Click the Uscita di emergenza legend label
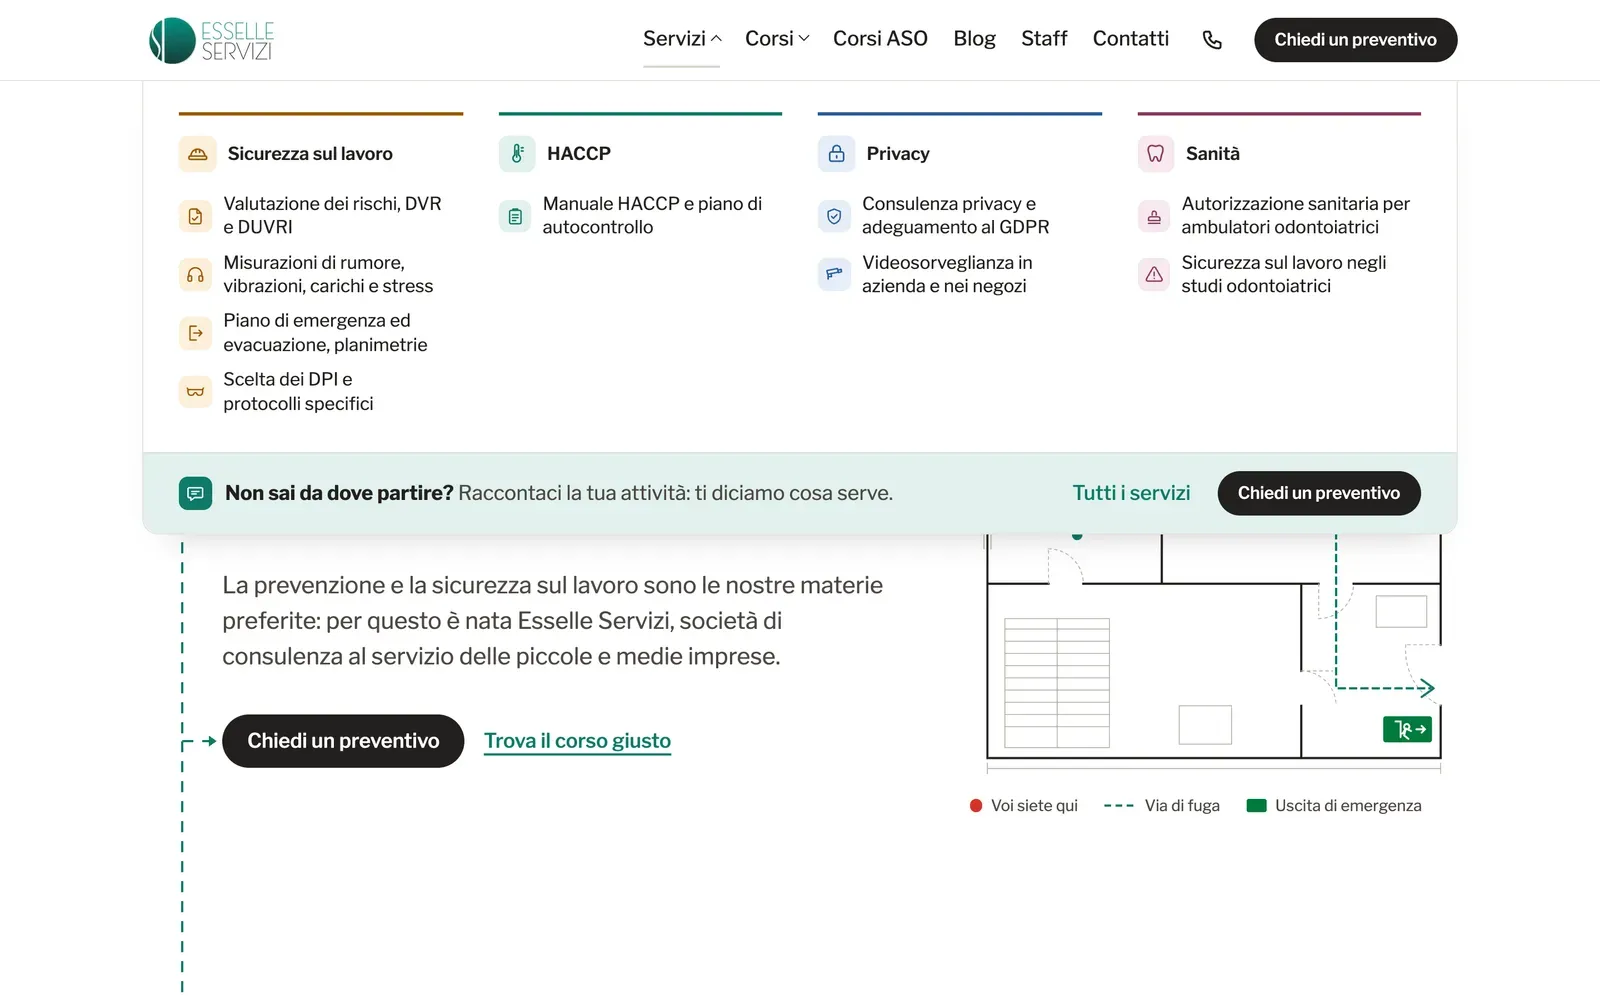The height and width of the screenshot is (1000, 1600). pyautogui.click(x=1348, y=806)
